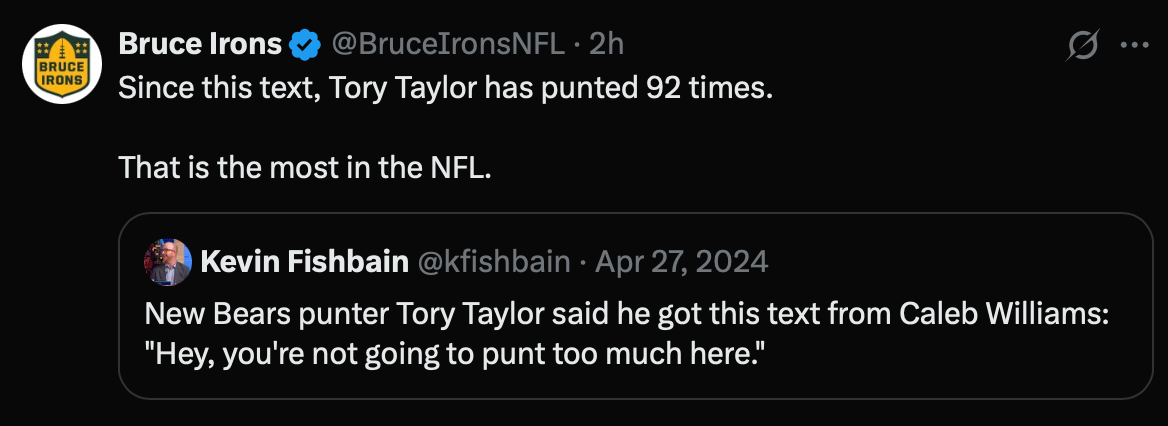Click Kevin Fishbain's small profile picture

pyautogui.click(x=167, y=262)
